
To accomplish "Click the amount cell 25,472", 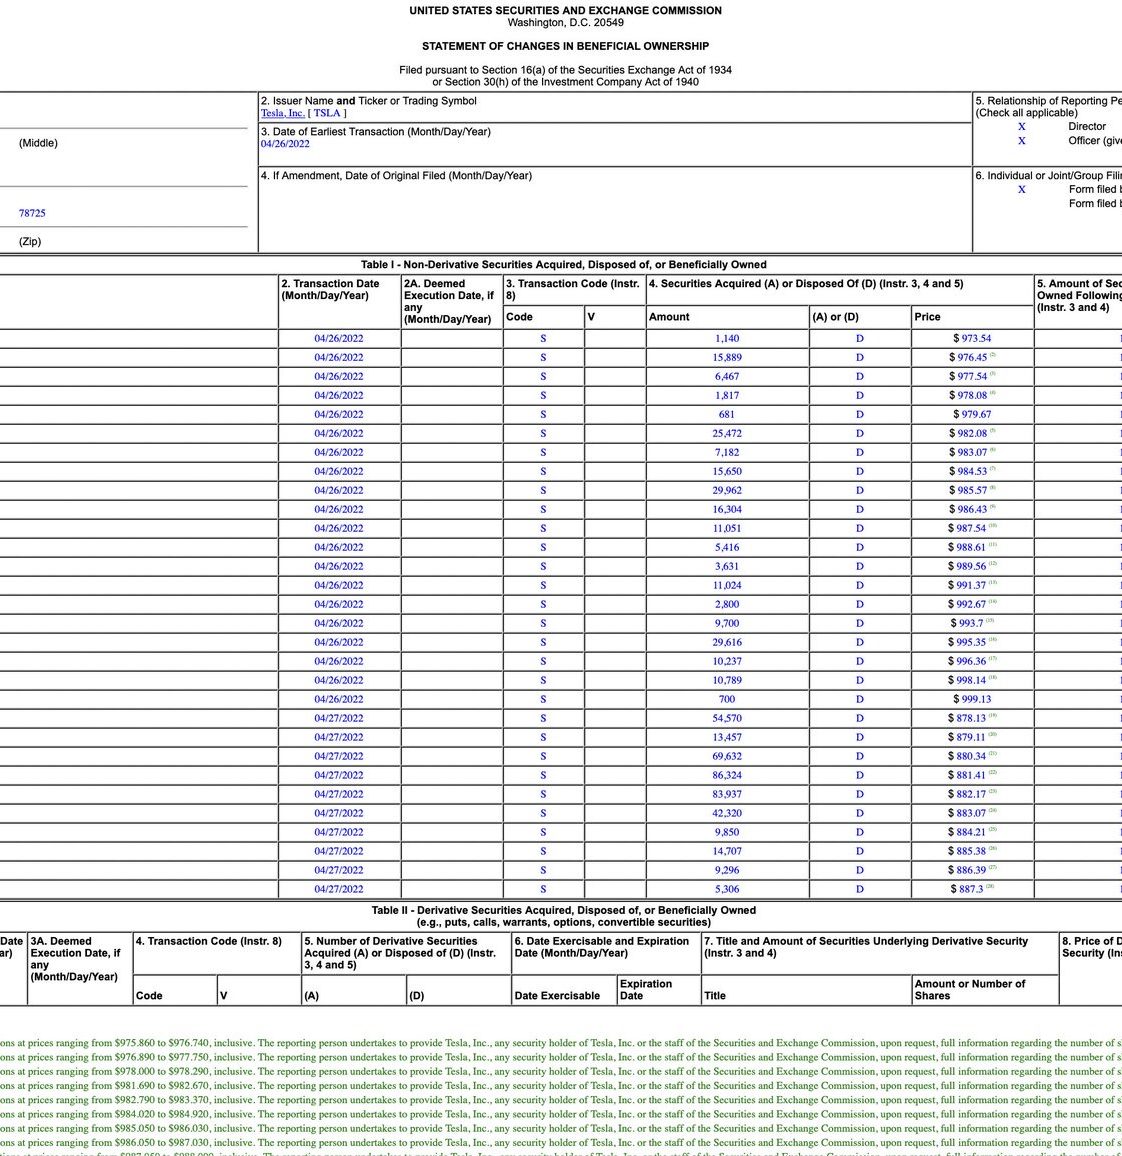I will 727,434.
